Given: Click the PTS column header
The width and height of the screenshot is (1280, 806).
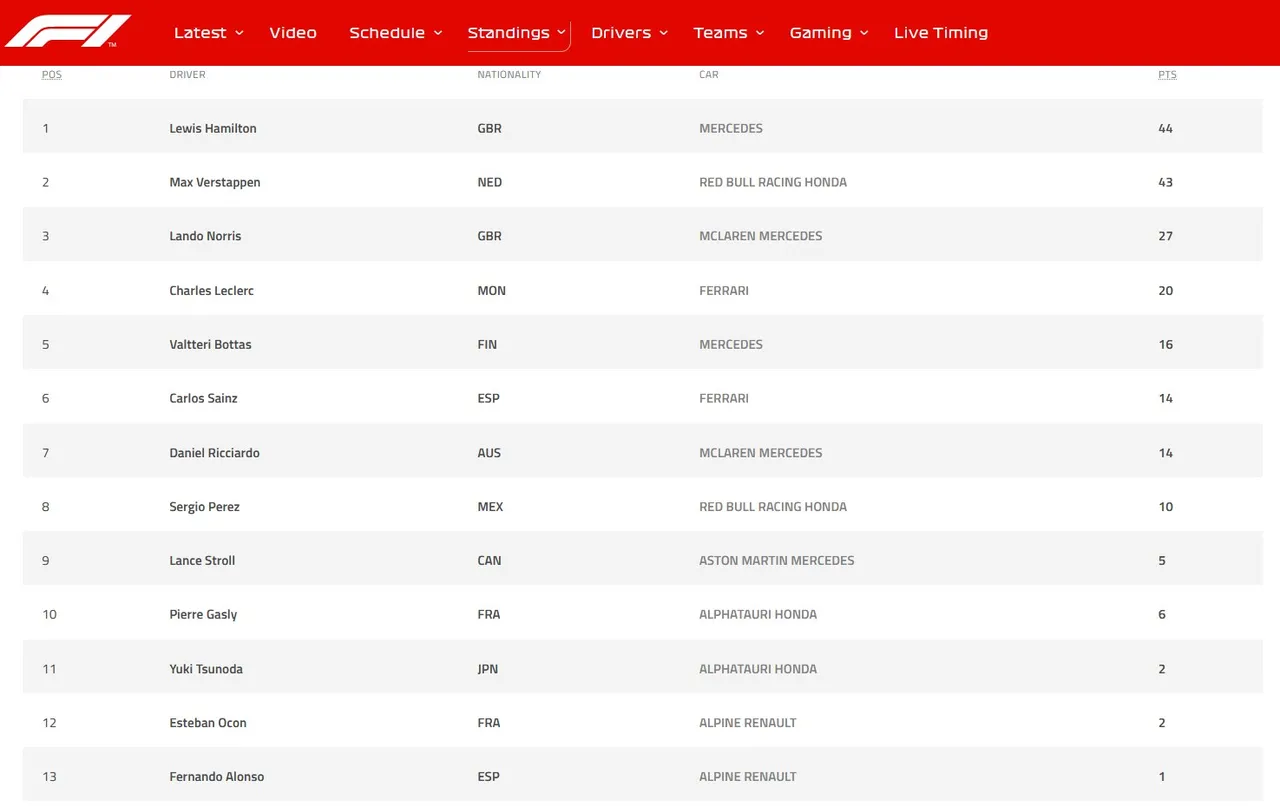Looking at the screenshot, I should click(1167, 74).
